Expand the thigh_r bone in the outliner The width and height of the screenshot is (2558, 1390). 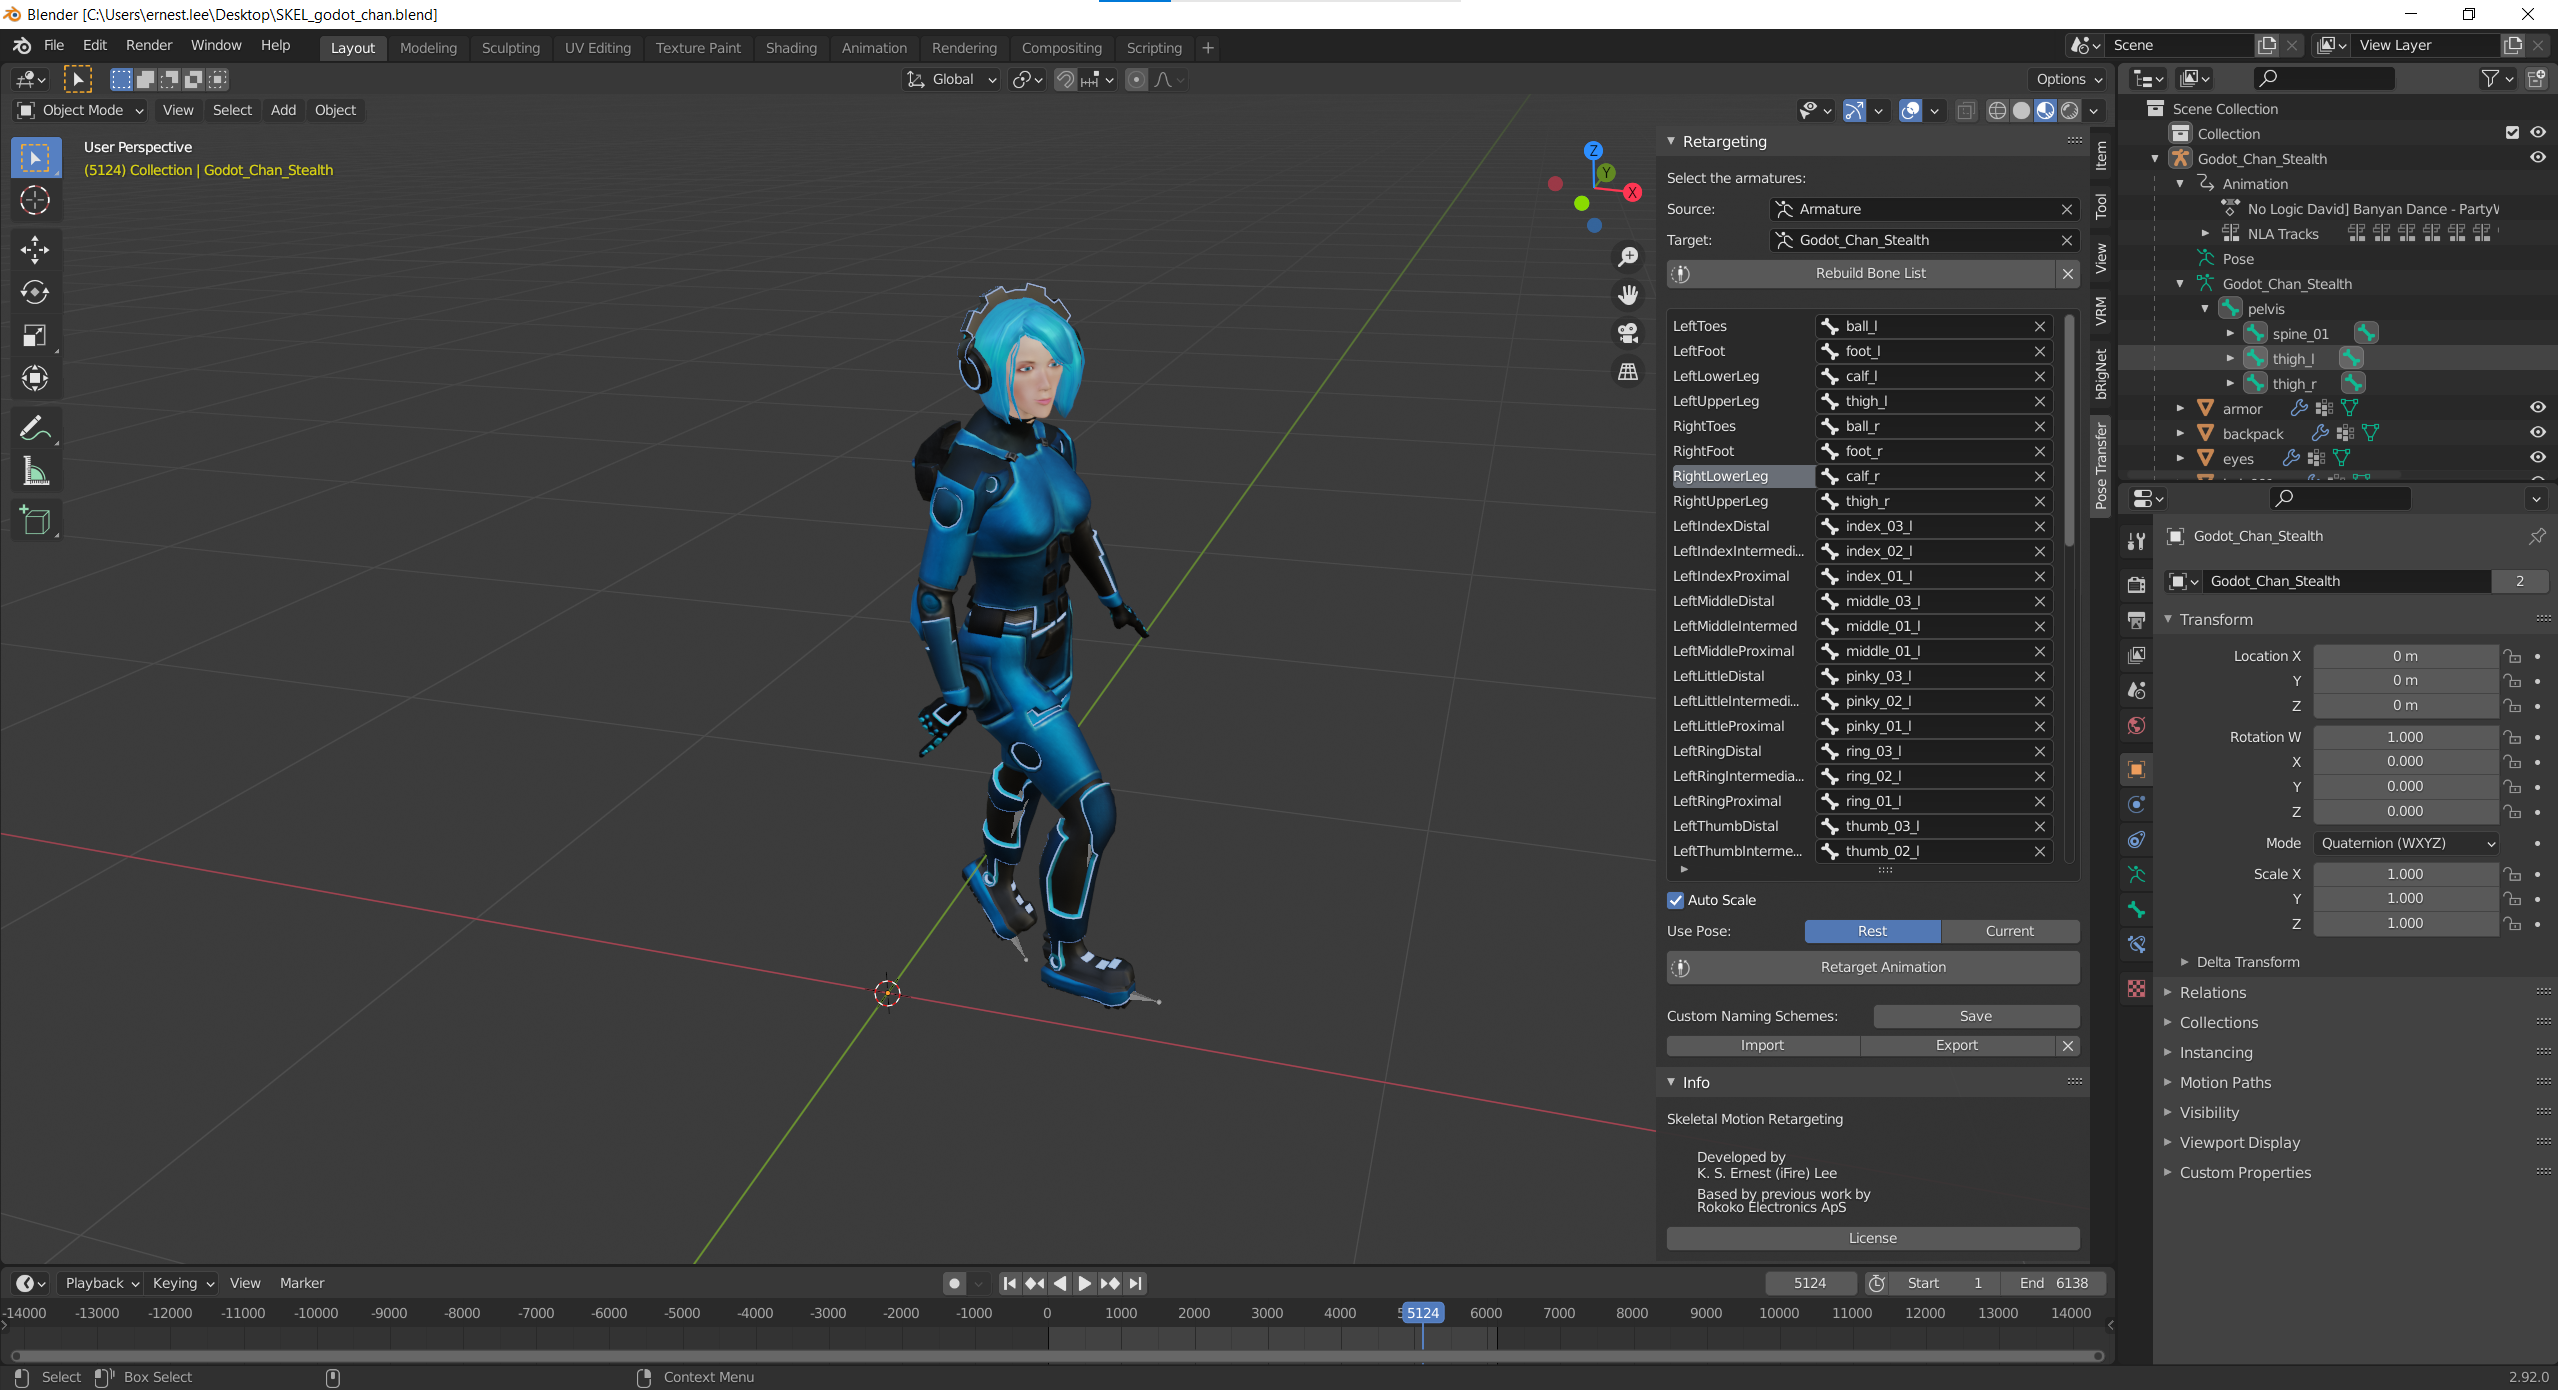2230,383
